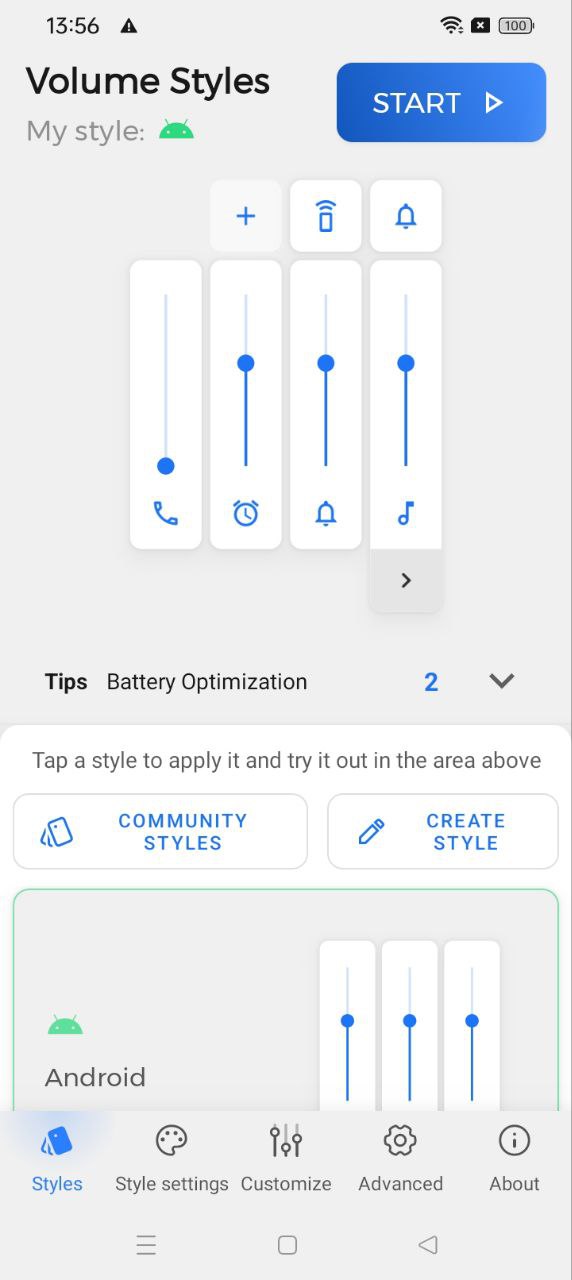Tap the music note media icon

click(x=406, y=514)
